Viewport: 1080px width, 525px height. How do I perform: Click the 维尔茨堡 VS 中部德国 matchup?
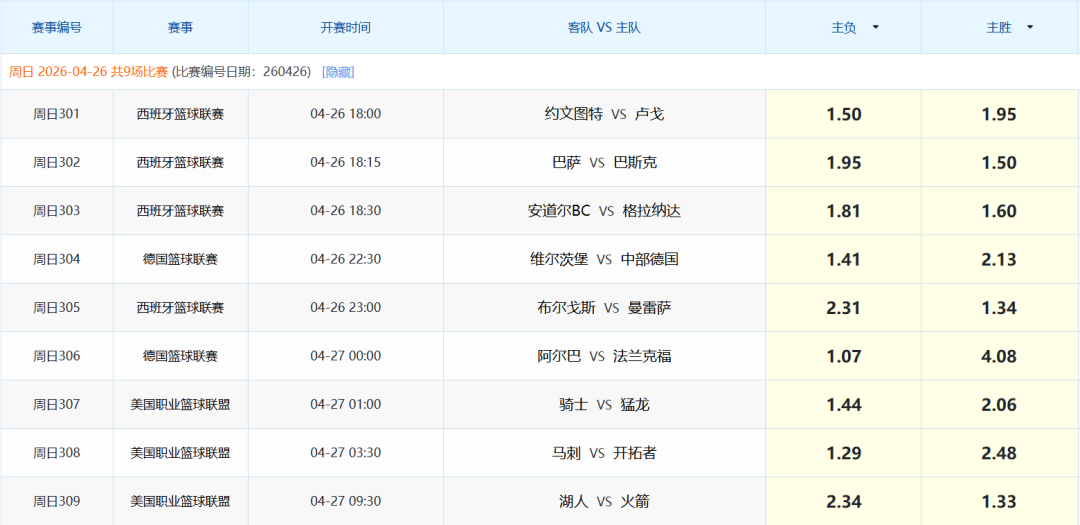click(604, 259)
